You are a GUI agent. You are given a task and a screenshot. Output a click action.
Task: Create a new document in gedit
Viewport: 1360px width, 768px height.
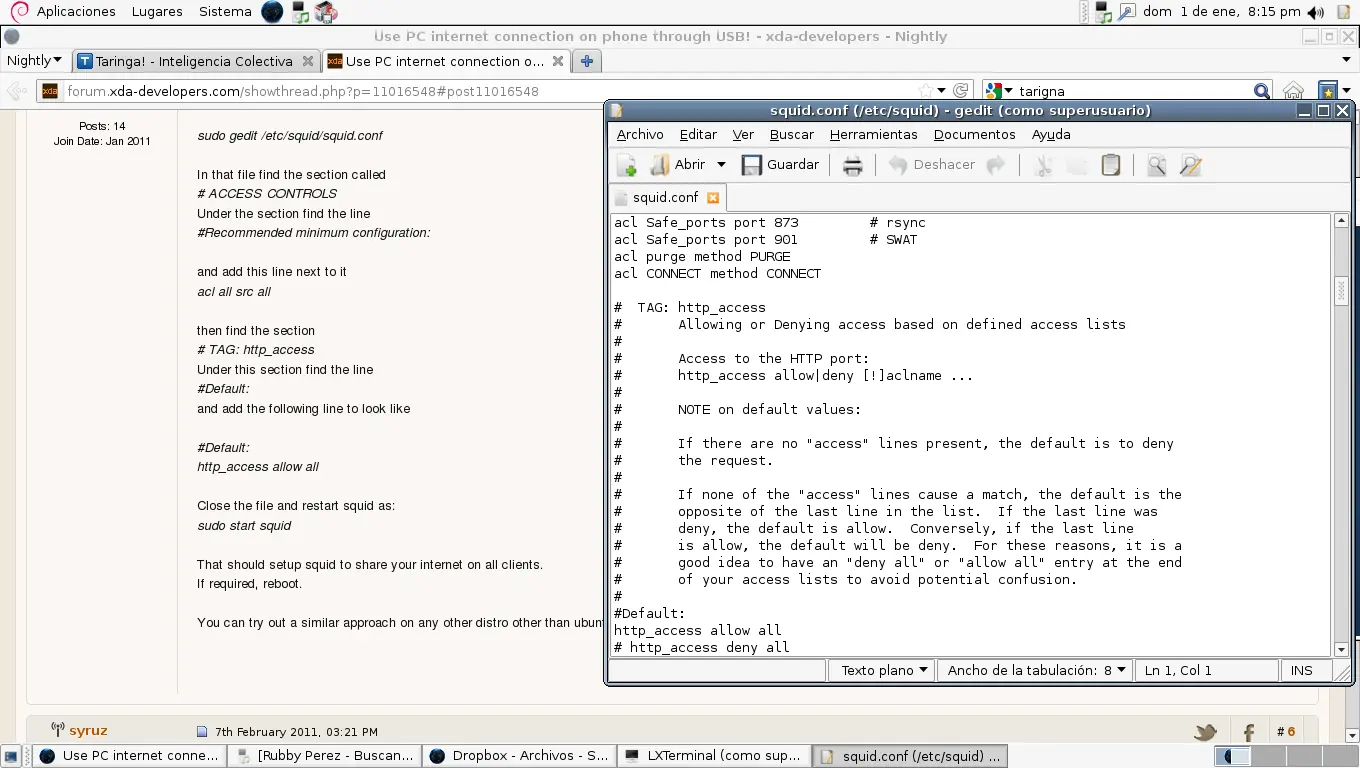pyautogui.click(x=627, y=165)
